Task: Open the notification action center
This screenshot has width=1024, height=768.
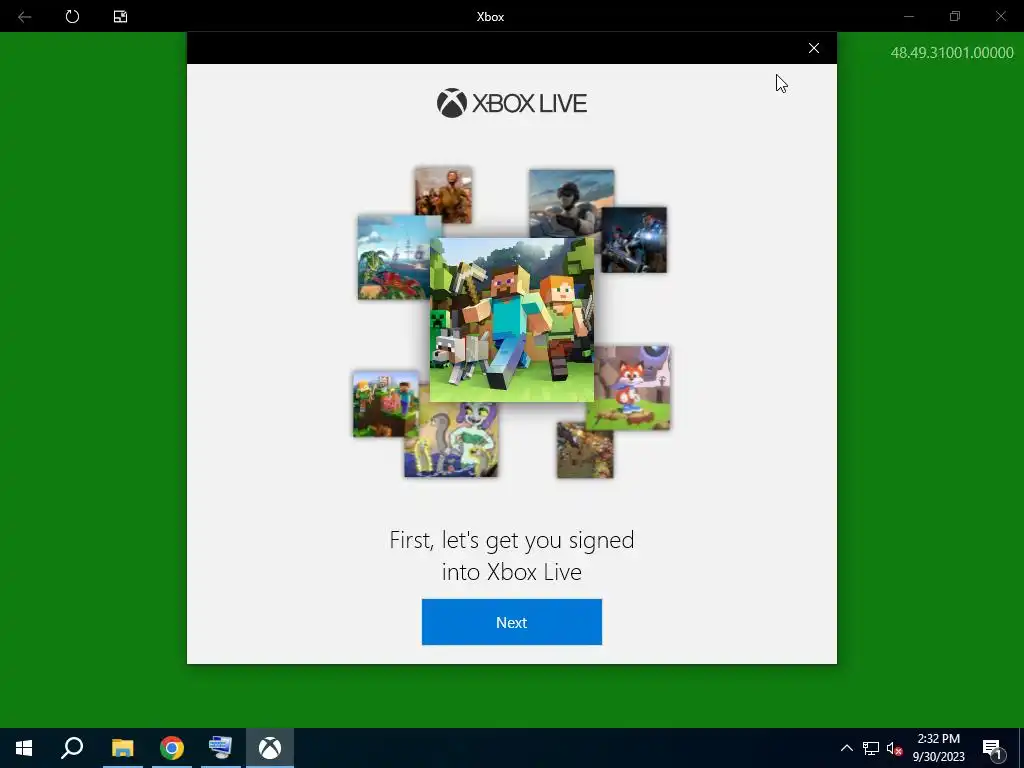Action: (993, 748)
